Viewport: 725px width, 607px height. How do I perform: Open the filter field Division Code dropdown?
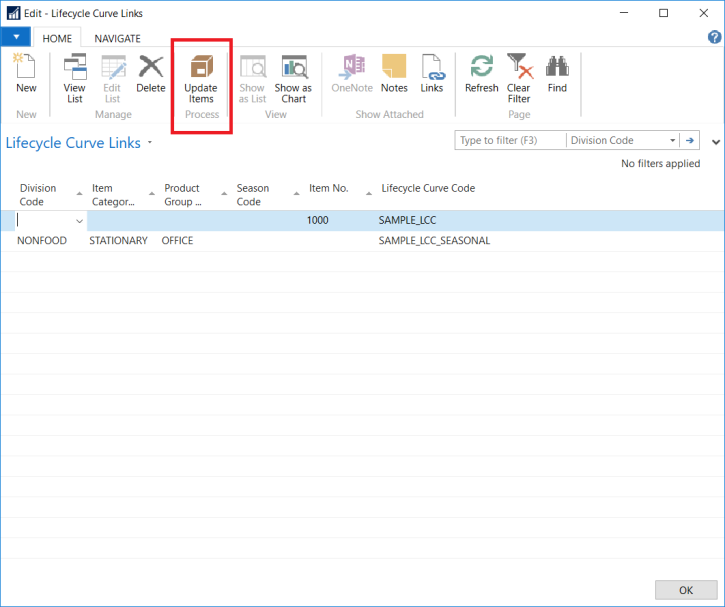click(x=673, y=141)
